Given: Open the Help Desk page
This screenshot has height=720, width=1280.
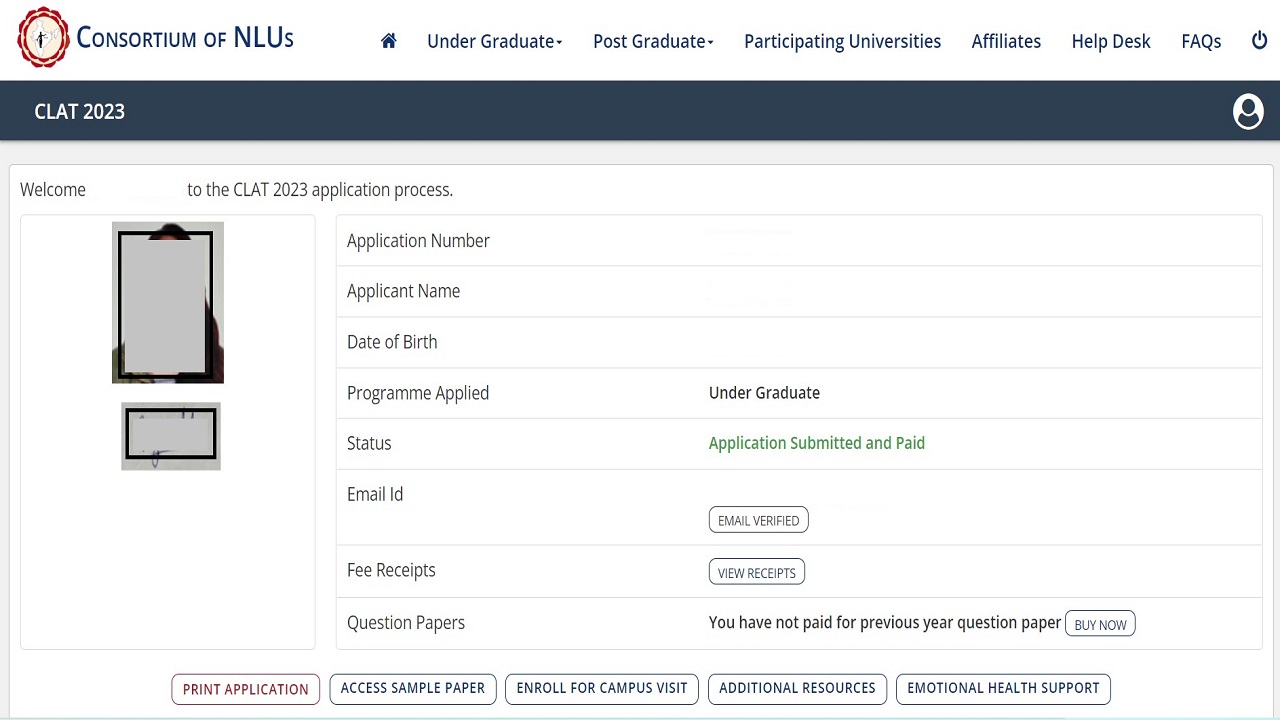Looking at the screenshot, I should pyautogui.click(x=1111, y=41).
